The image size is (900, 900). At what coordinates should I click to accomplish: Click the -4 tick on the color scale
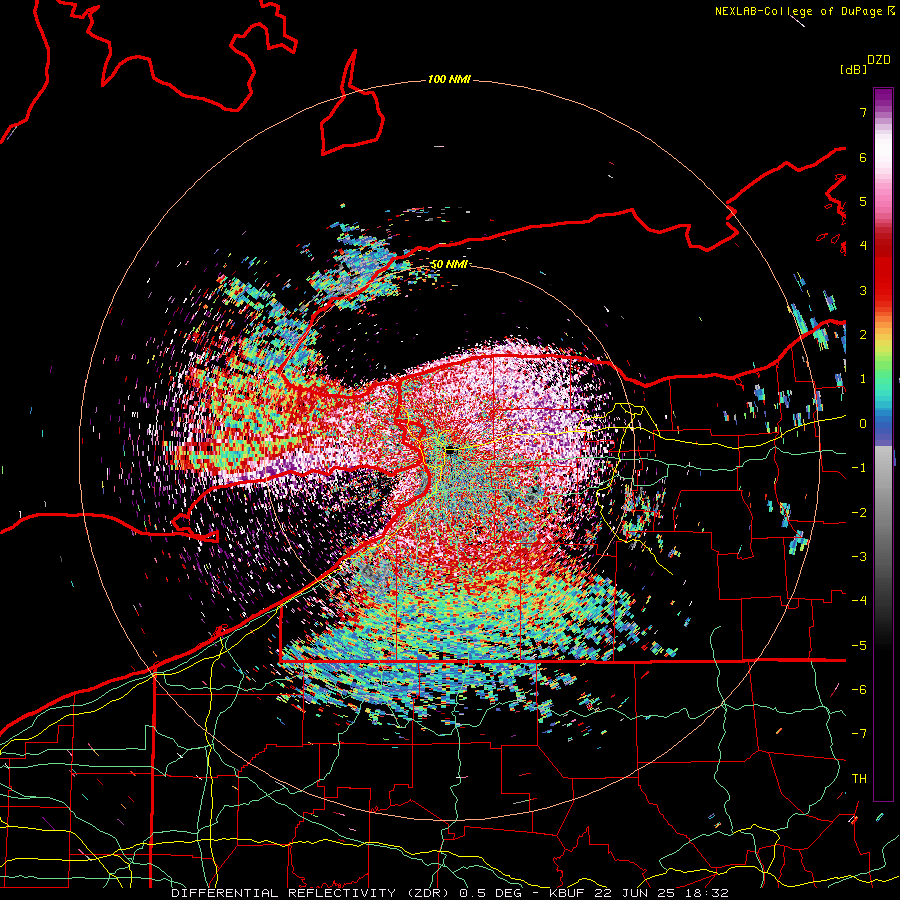pos(859,601)
